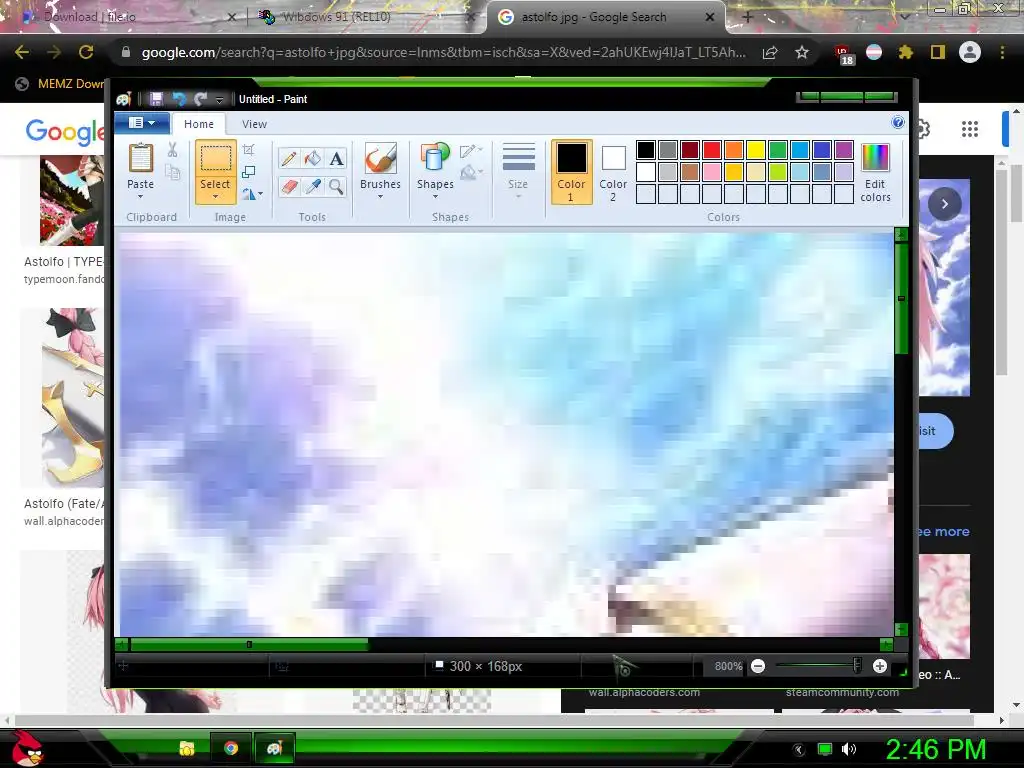
Task: Open the Chrome extensions puzzle icon
Action: 905,52
